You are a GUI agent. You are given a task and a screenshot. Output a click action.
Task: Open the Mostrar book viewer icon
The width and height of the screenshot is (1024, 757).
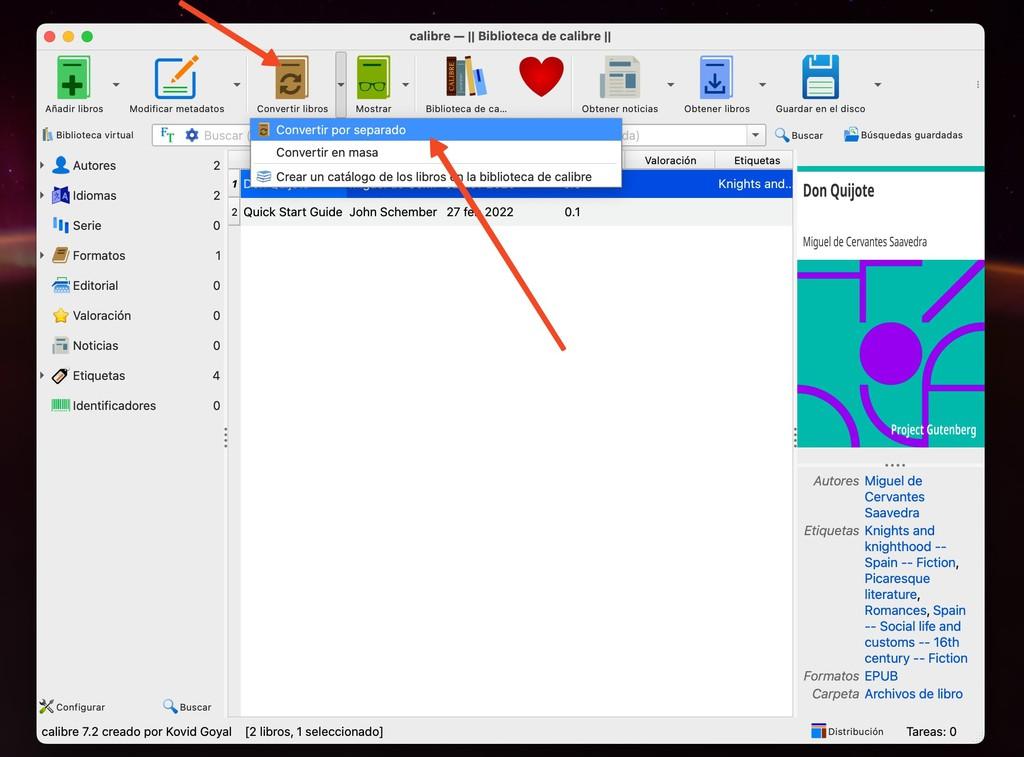[373, 78]
